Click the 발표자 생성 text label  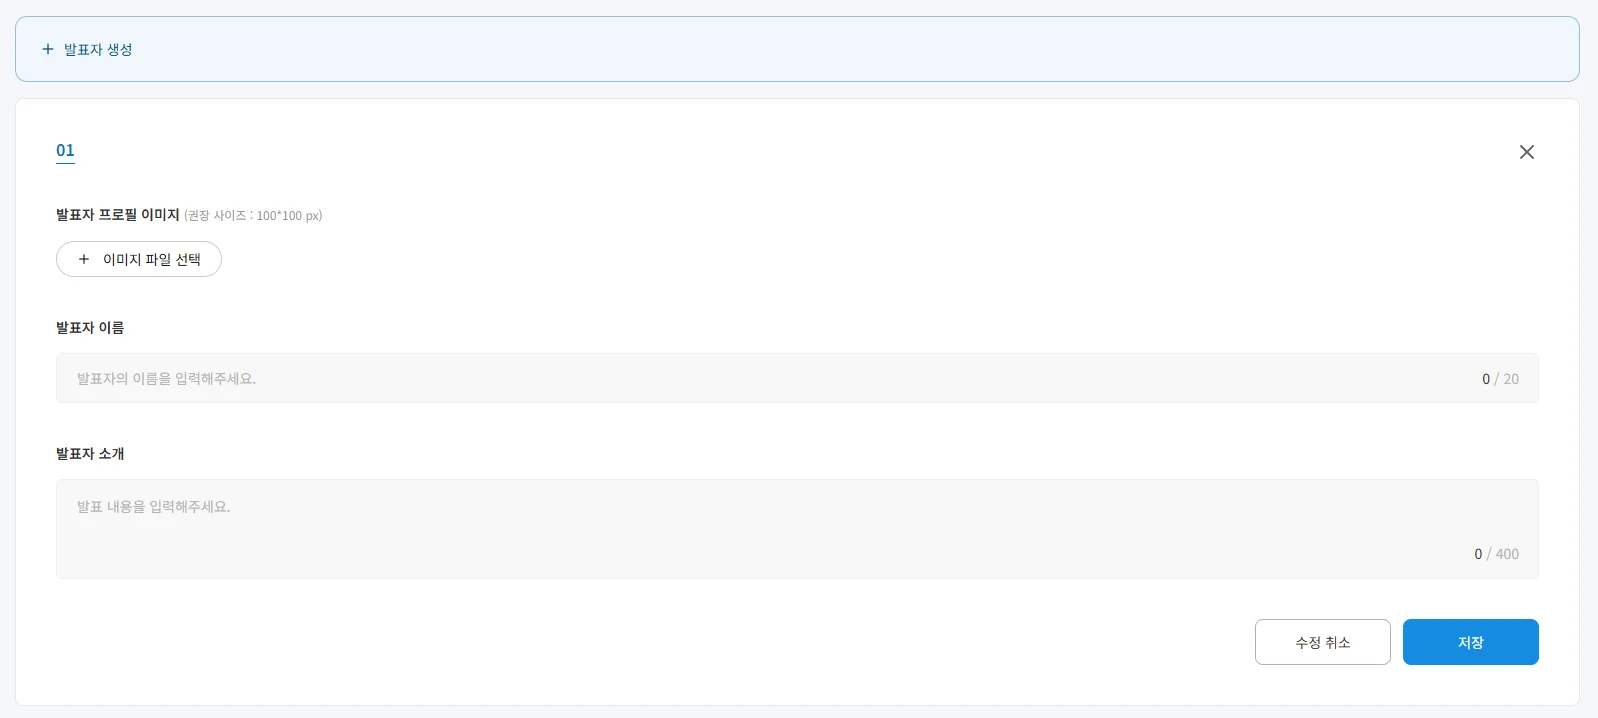[x=98, y=50]
